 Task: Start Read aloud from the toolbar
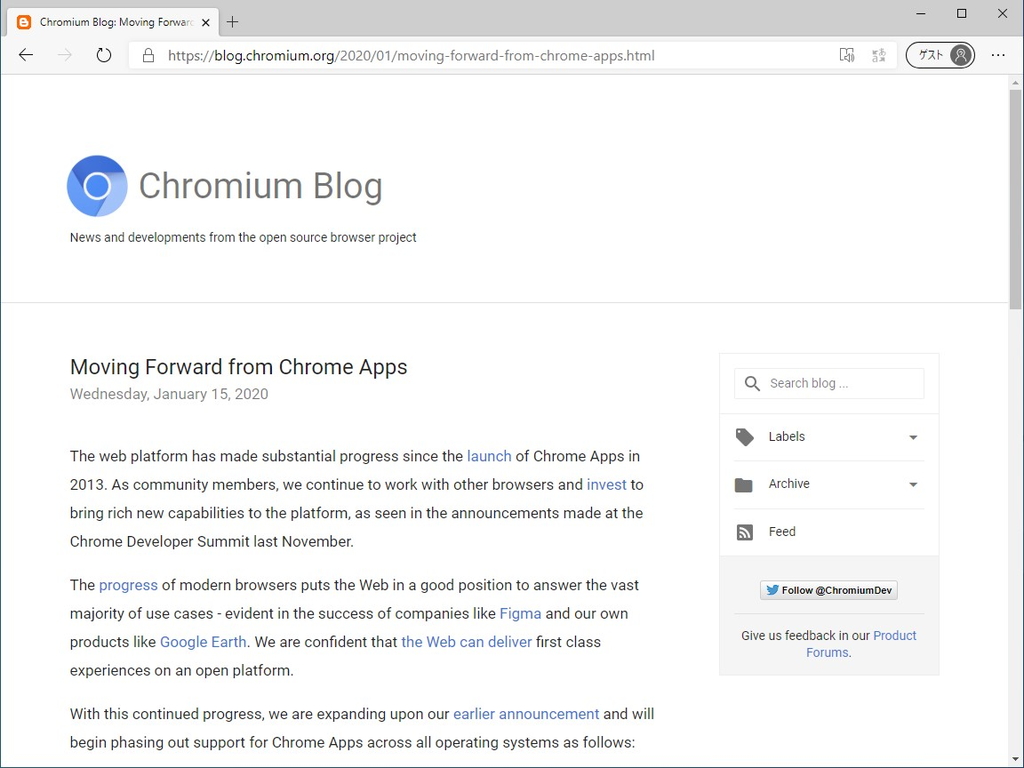coord(847,55)
